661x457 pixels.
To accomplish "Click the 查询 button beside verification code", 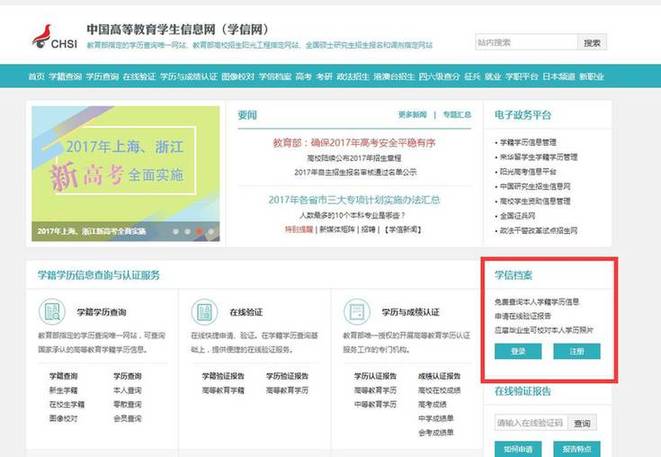I will pyautogui.click(x=582, y=423).
